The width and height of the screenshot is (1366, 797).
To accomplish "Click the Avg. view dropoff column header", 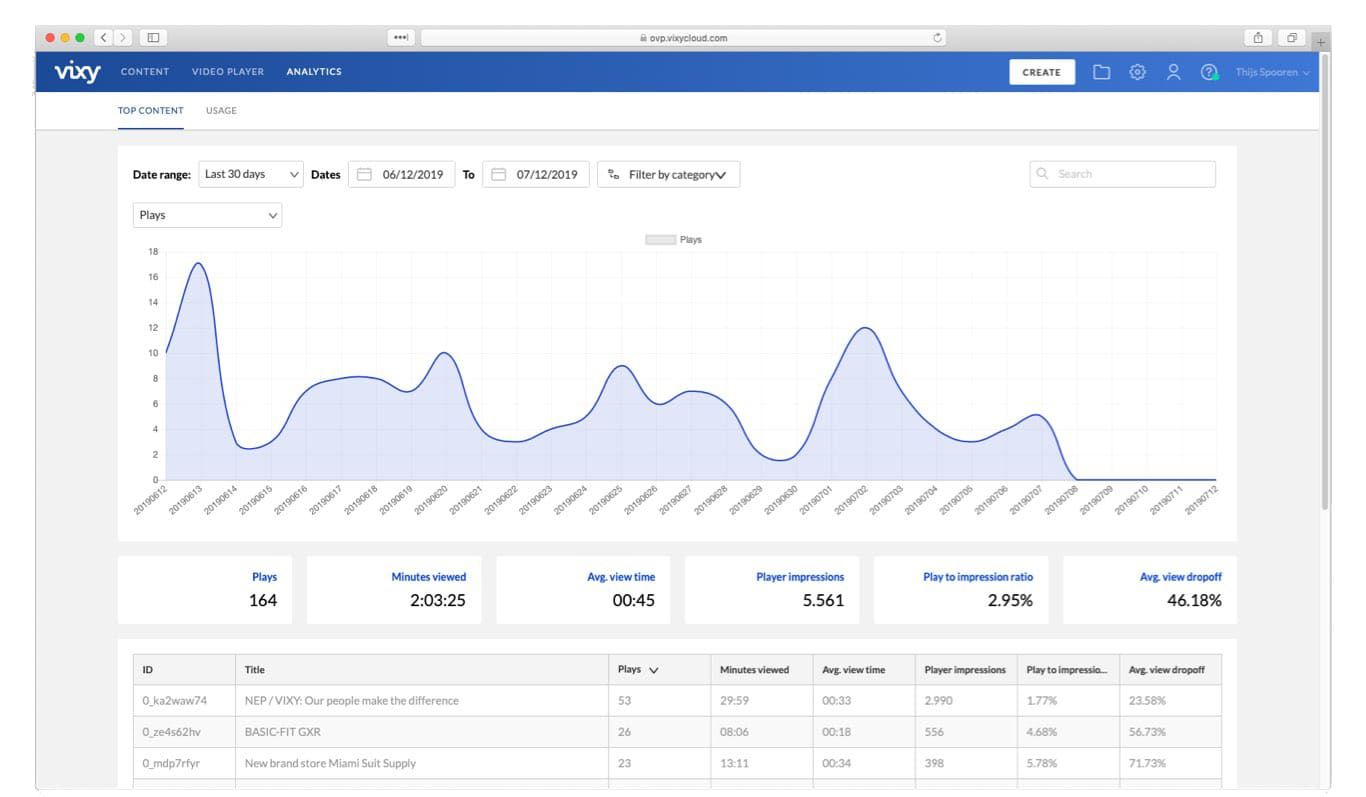I will 1170,670.
